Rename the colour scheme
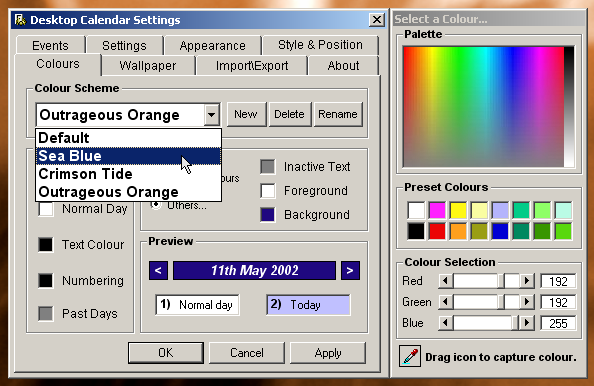Image resolution: width=594 pixels, height=386 pixels. coord(338,114)
